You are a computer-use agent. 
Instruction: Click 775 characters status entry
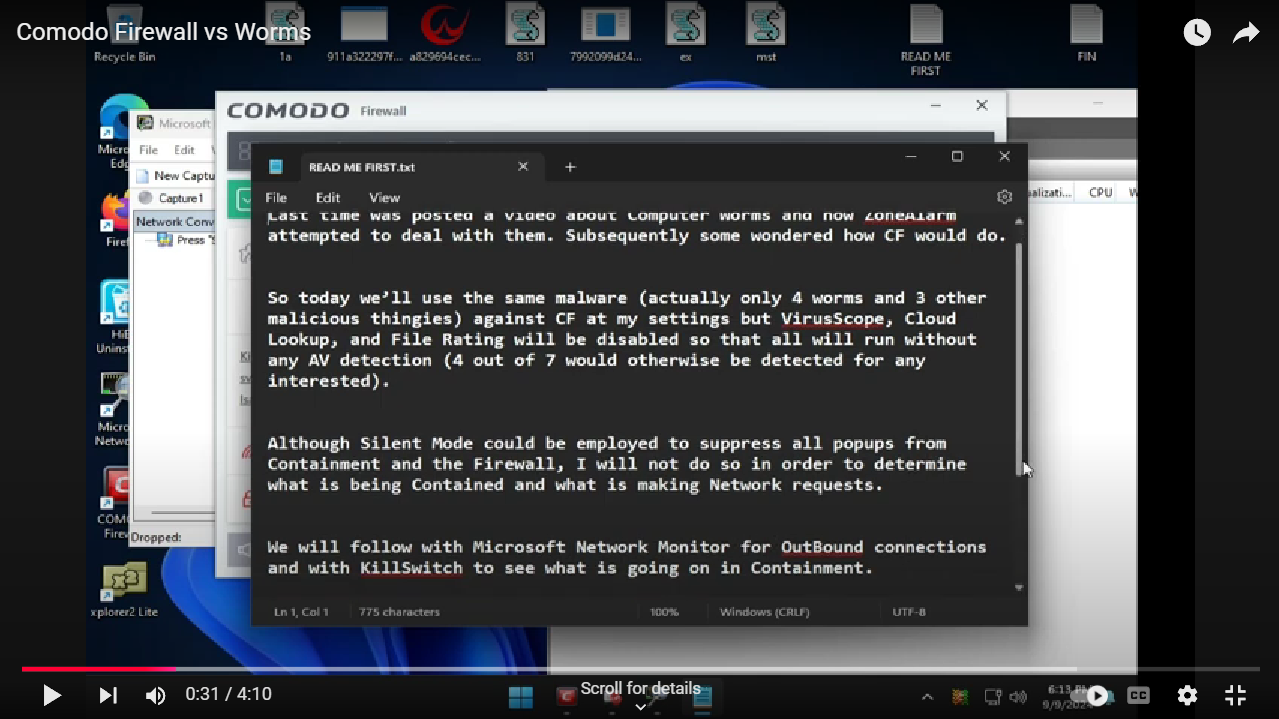click(x=399, y=612)
